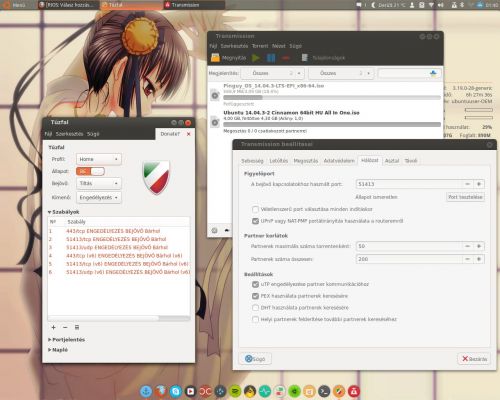
Task: Uncheck UPnP or NAT-PMP port forwarding
Action: click(255, 221)
